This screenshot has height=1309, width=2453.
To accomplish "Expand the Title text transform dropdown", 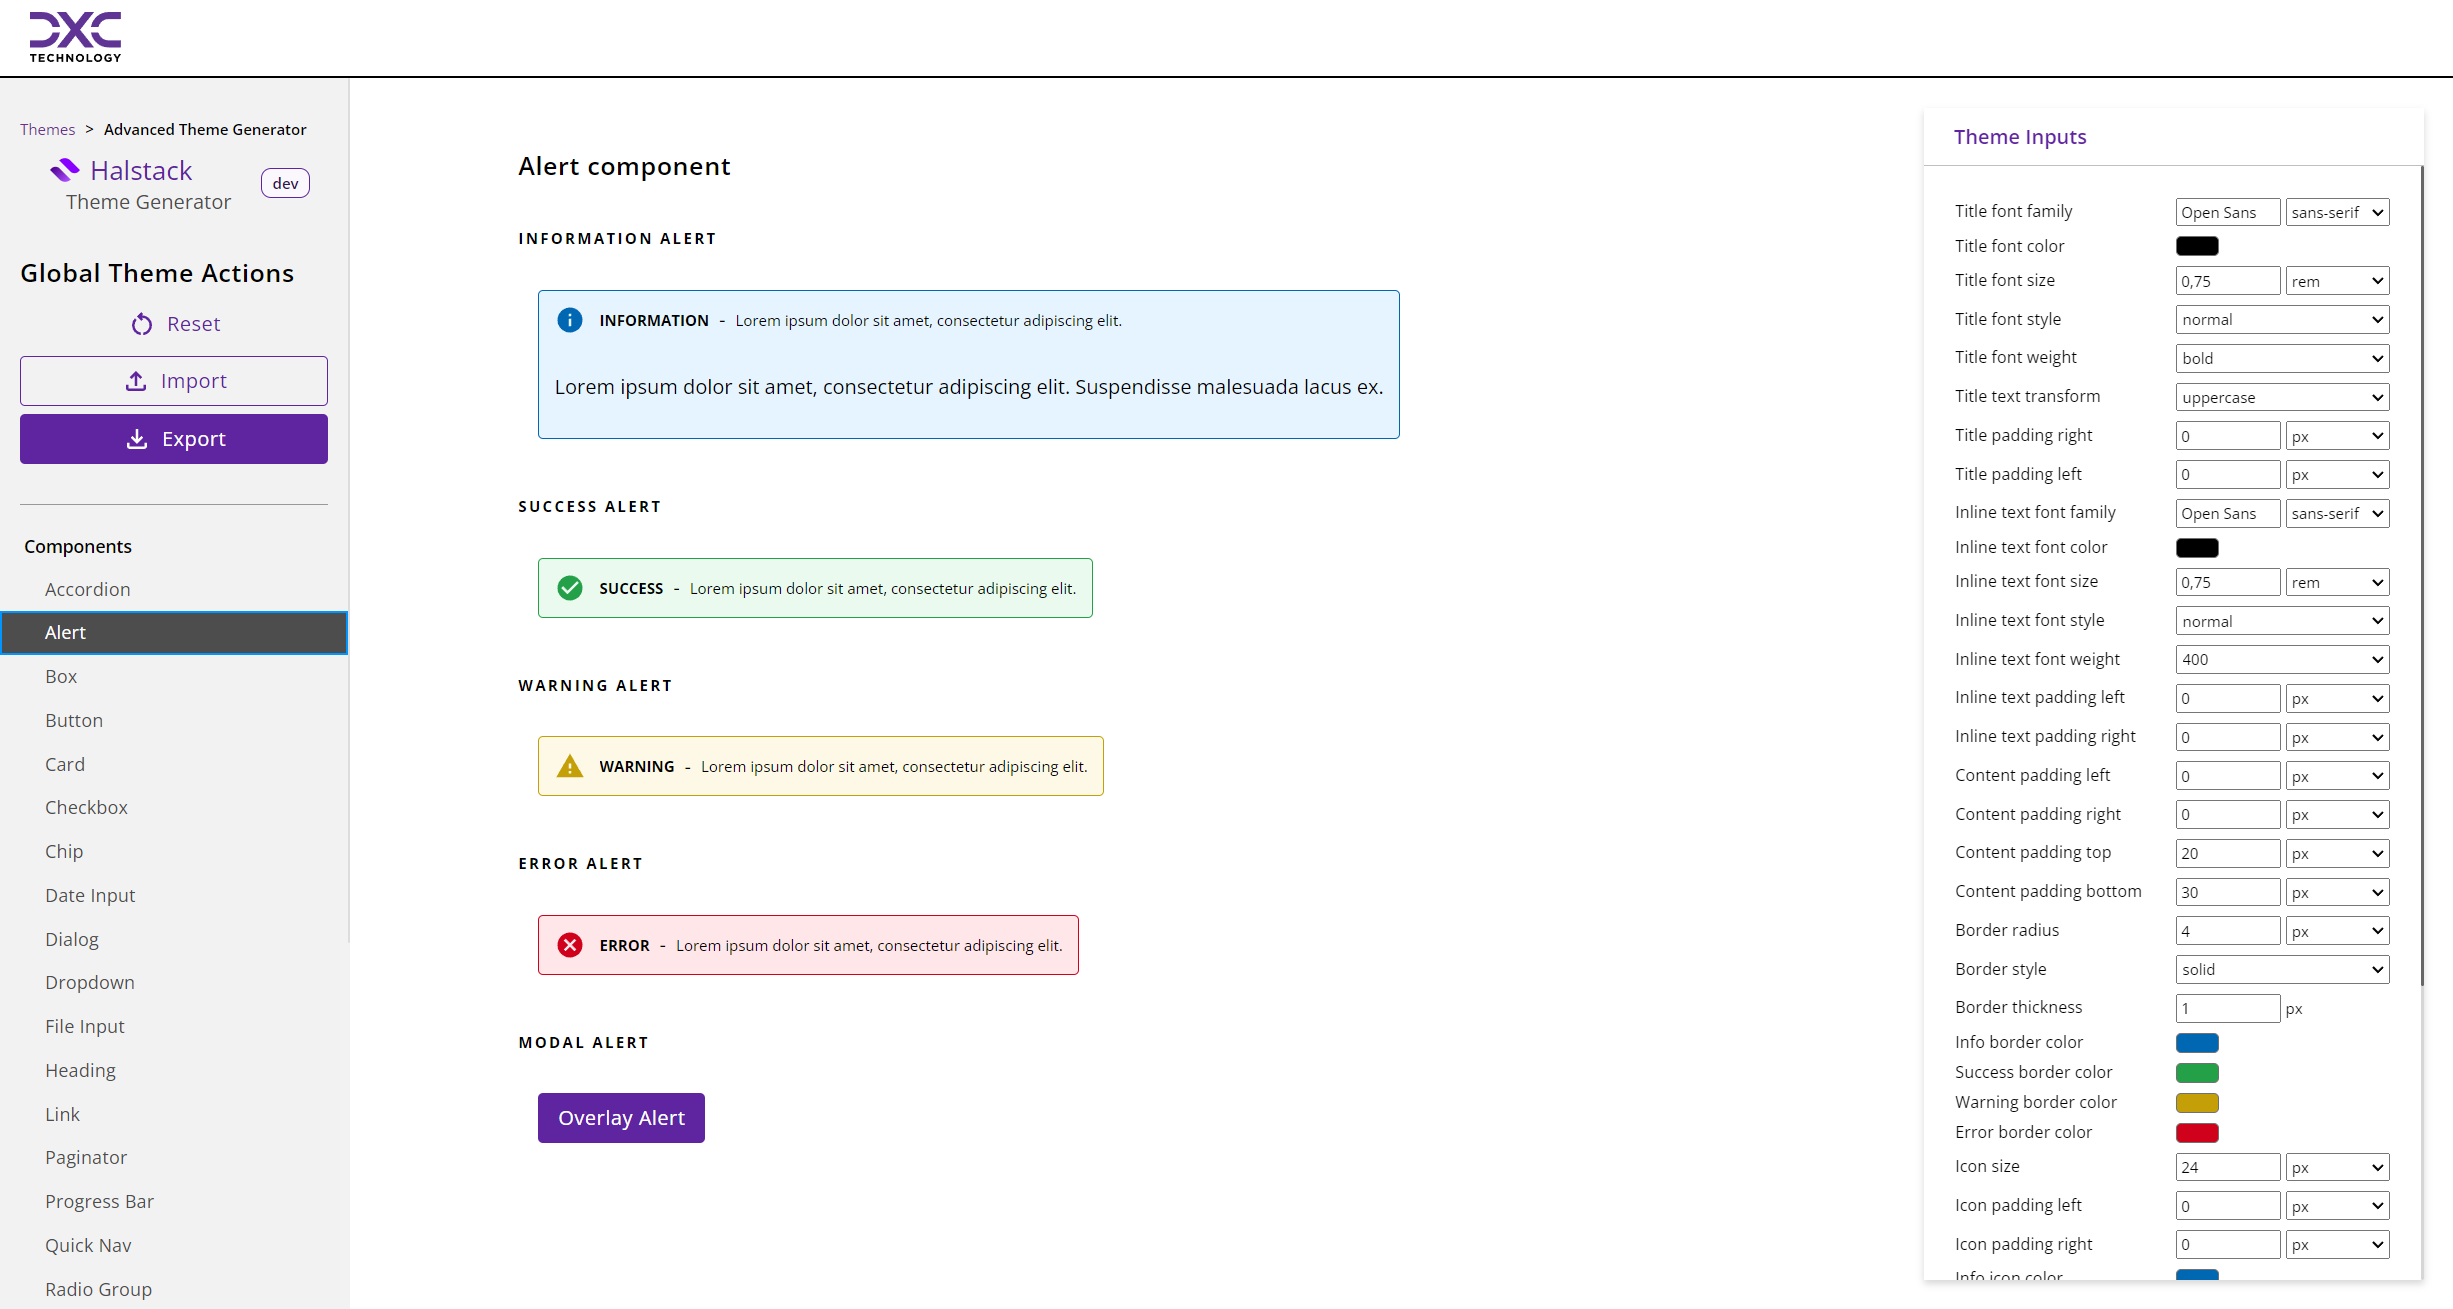I will [2282, 397].
